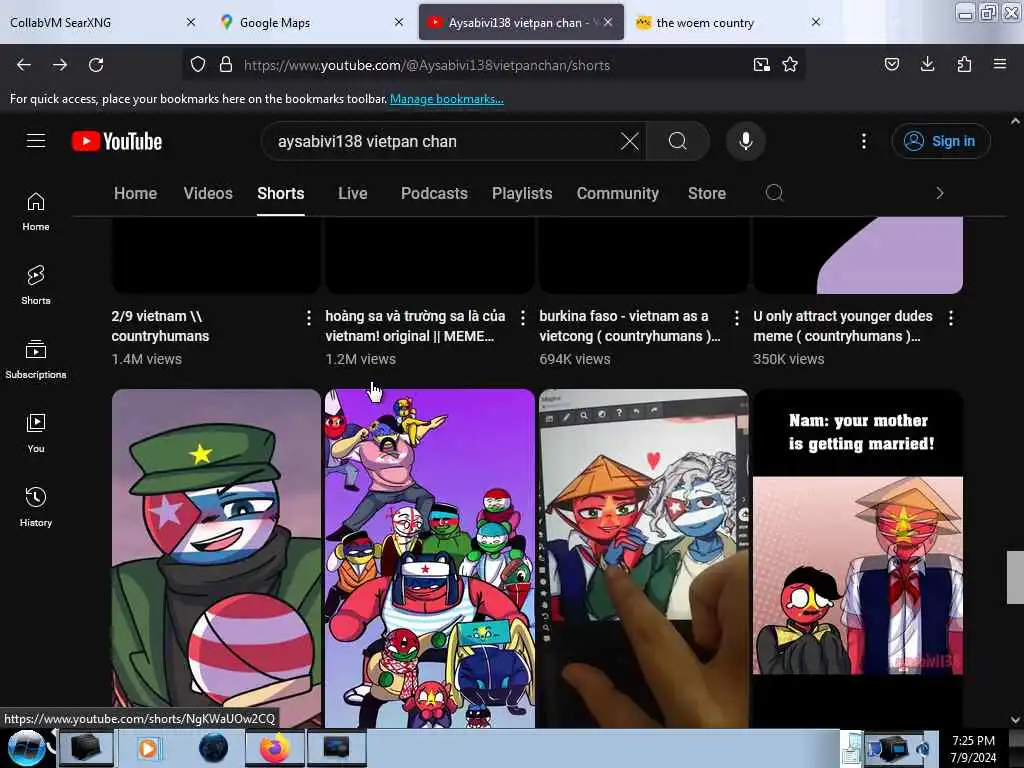Open the Store channel tab
This screenshot has height=768, width=1024.
pos(707,193)
